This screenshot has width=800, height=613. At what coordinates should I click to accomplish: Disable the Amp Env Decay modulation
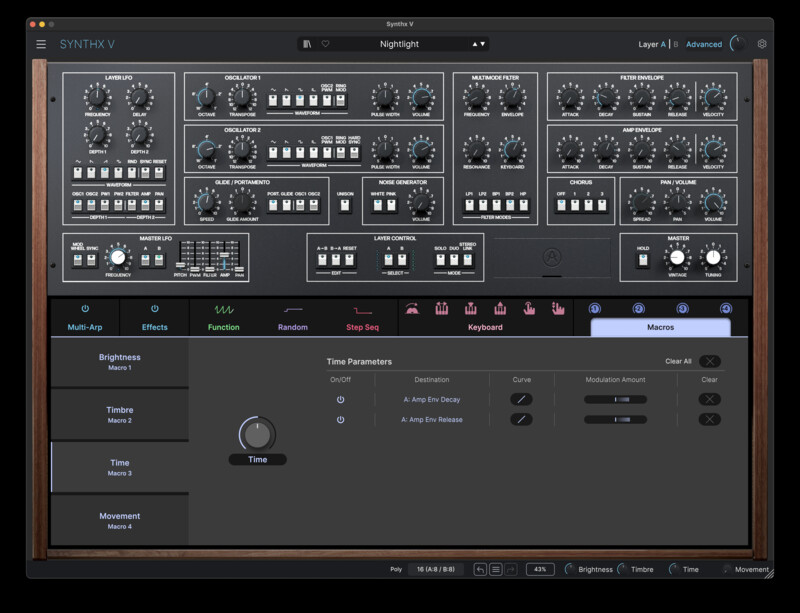coord(340,399)
